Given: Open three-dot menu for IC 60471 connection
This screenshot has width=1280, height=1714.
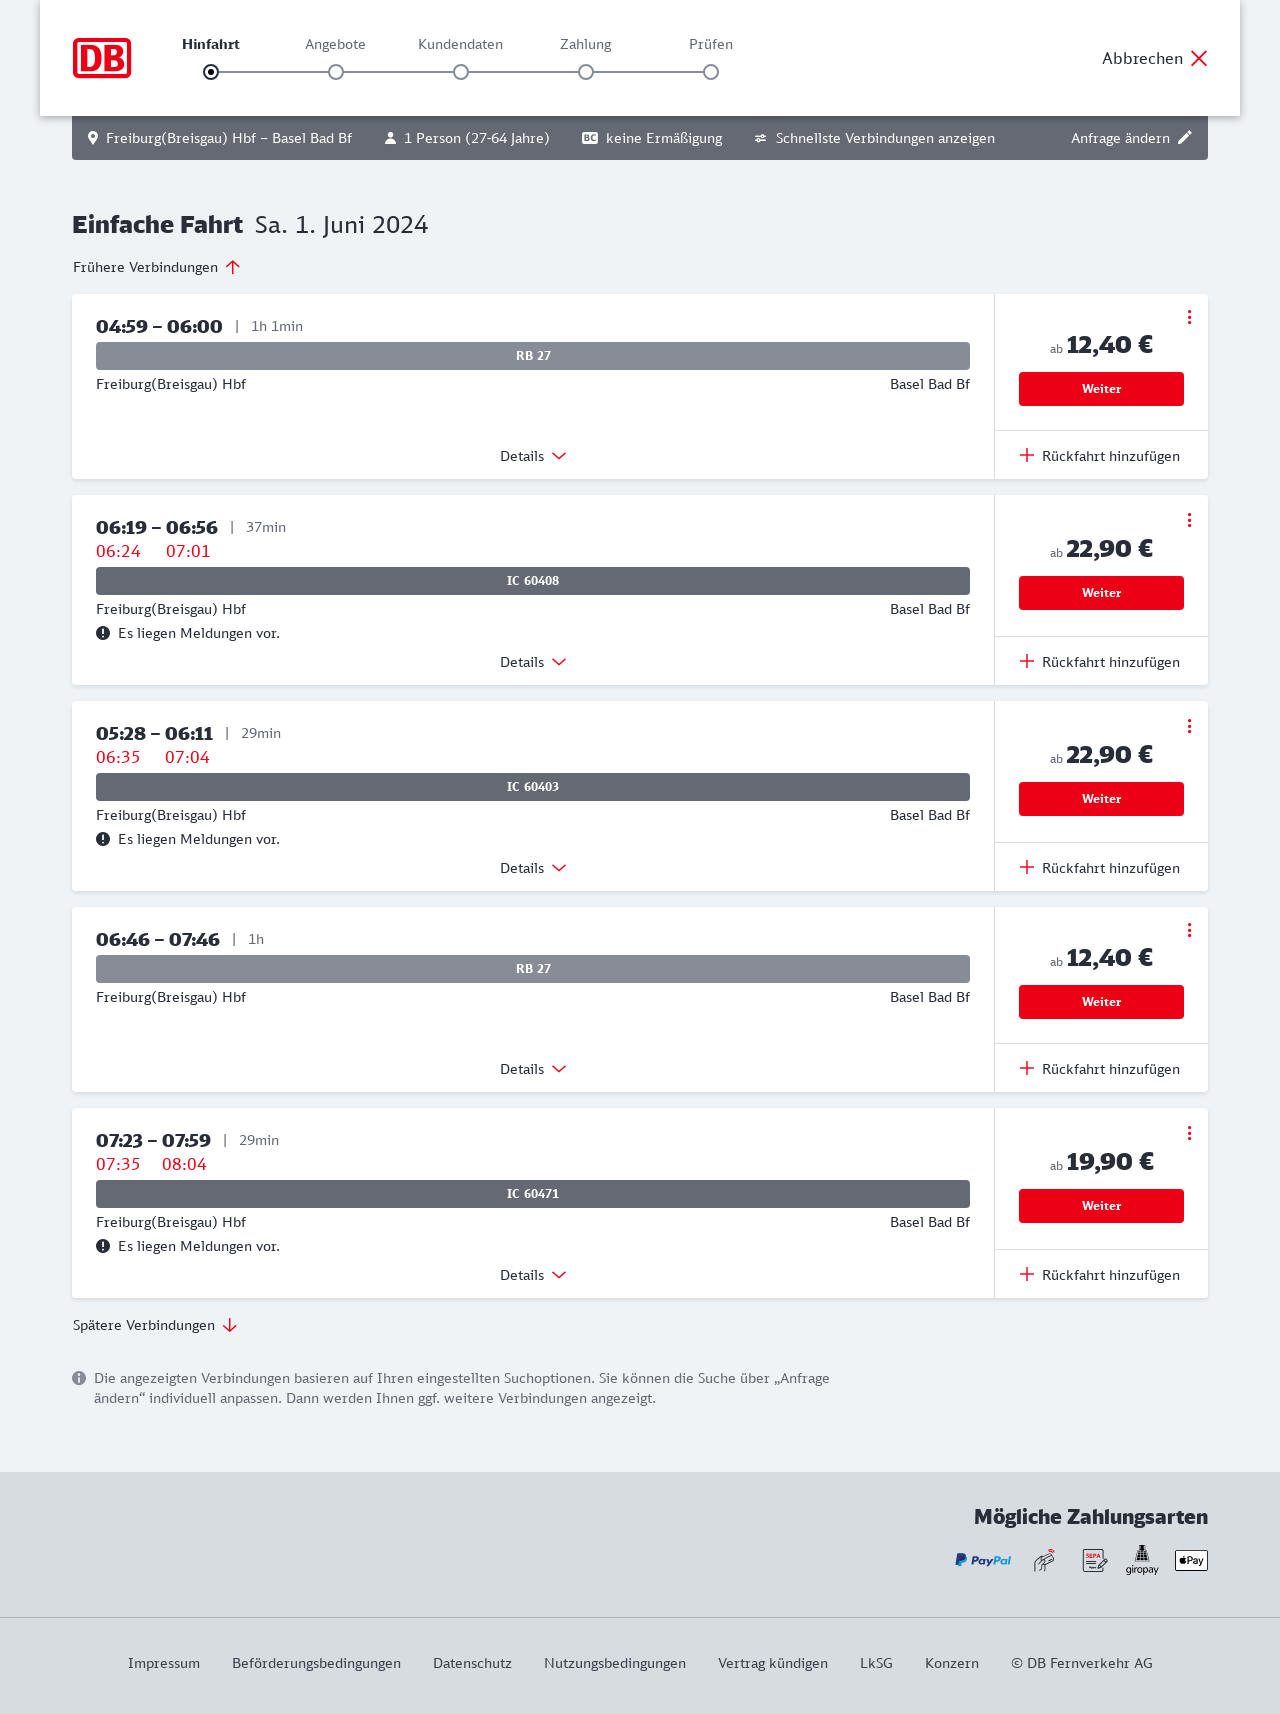Looking at the screenshot, I should (x=1189, y=1133).
